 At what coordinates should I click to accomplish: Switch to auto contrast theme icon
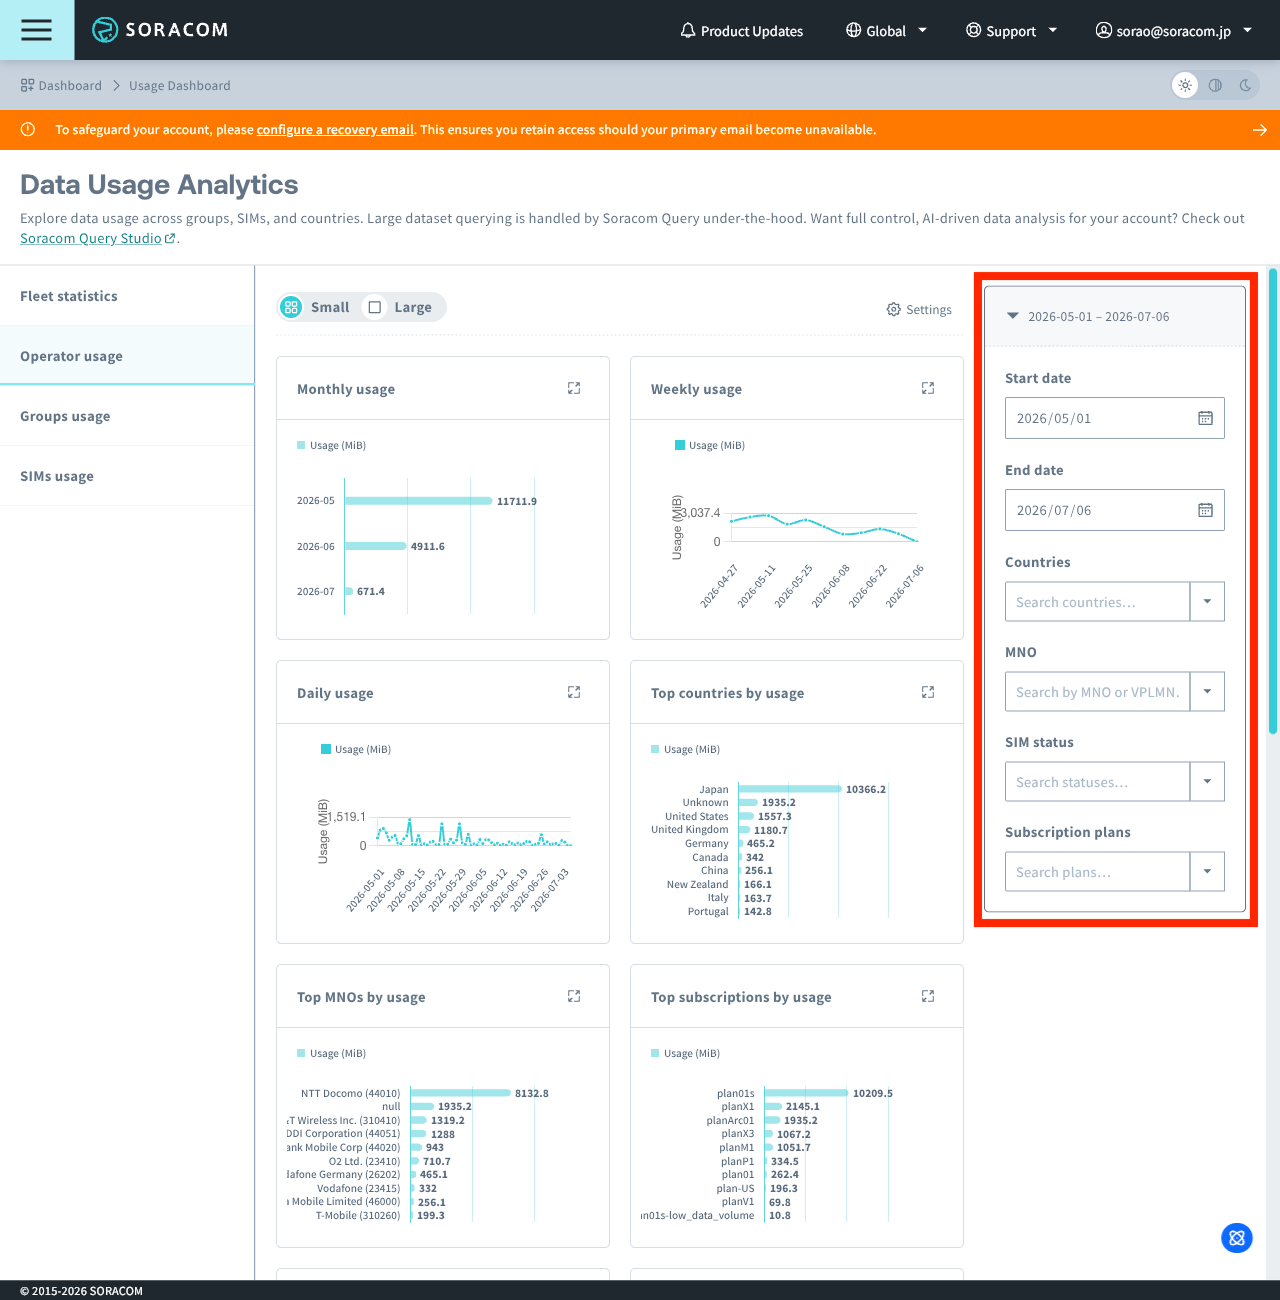click(1215, 85)
